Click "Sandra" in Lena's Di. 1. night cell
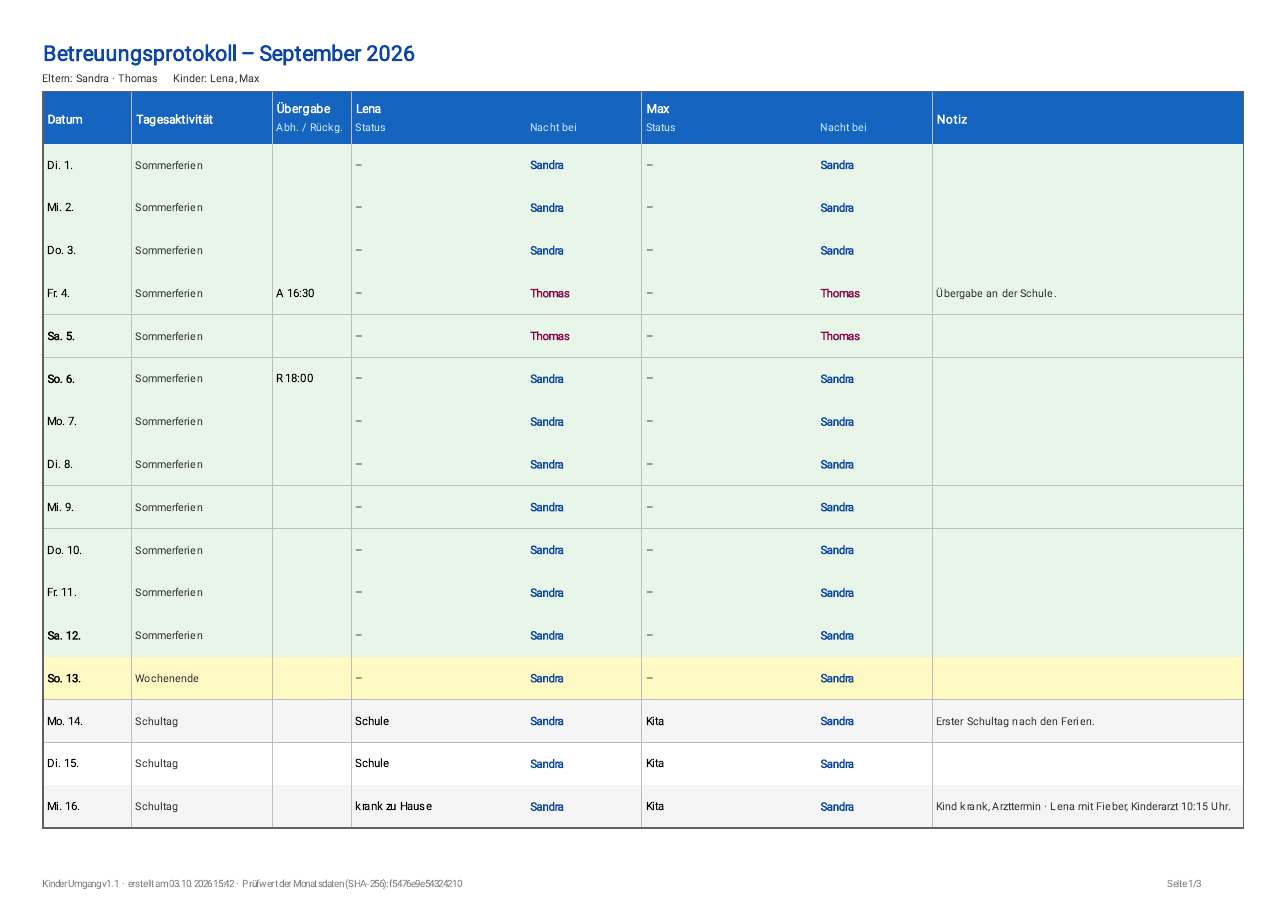1287x910 pixels. [x=547, y=165]
